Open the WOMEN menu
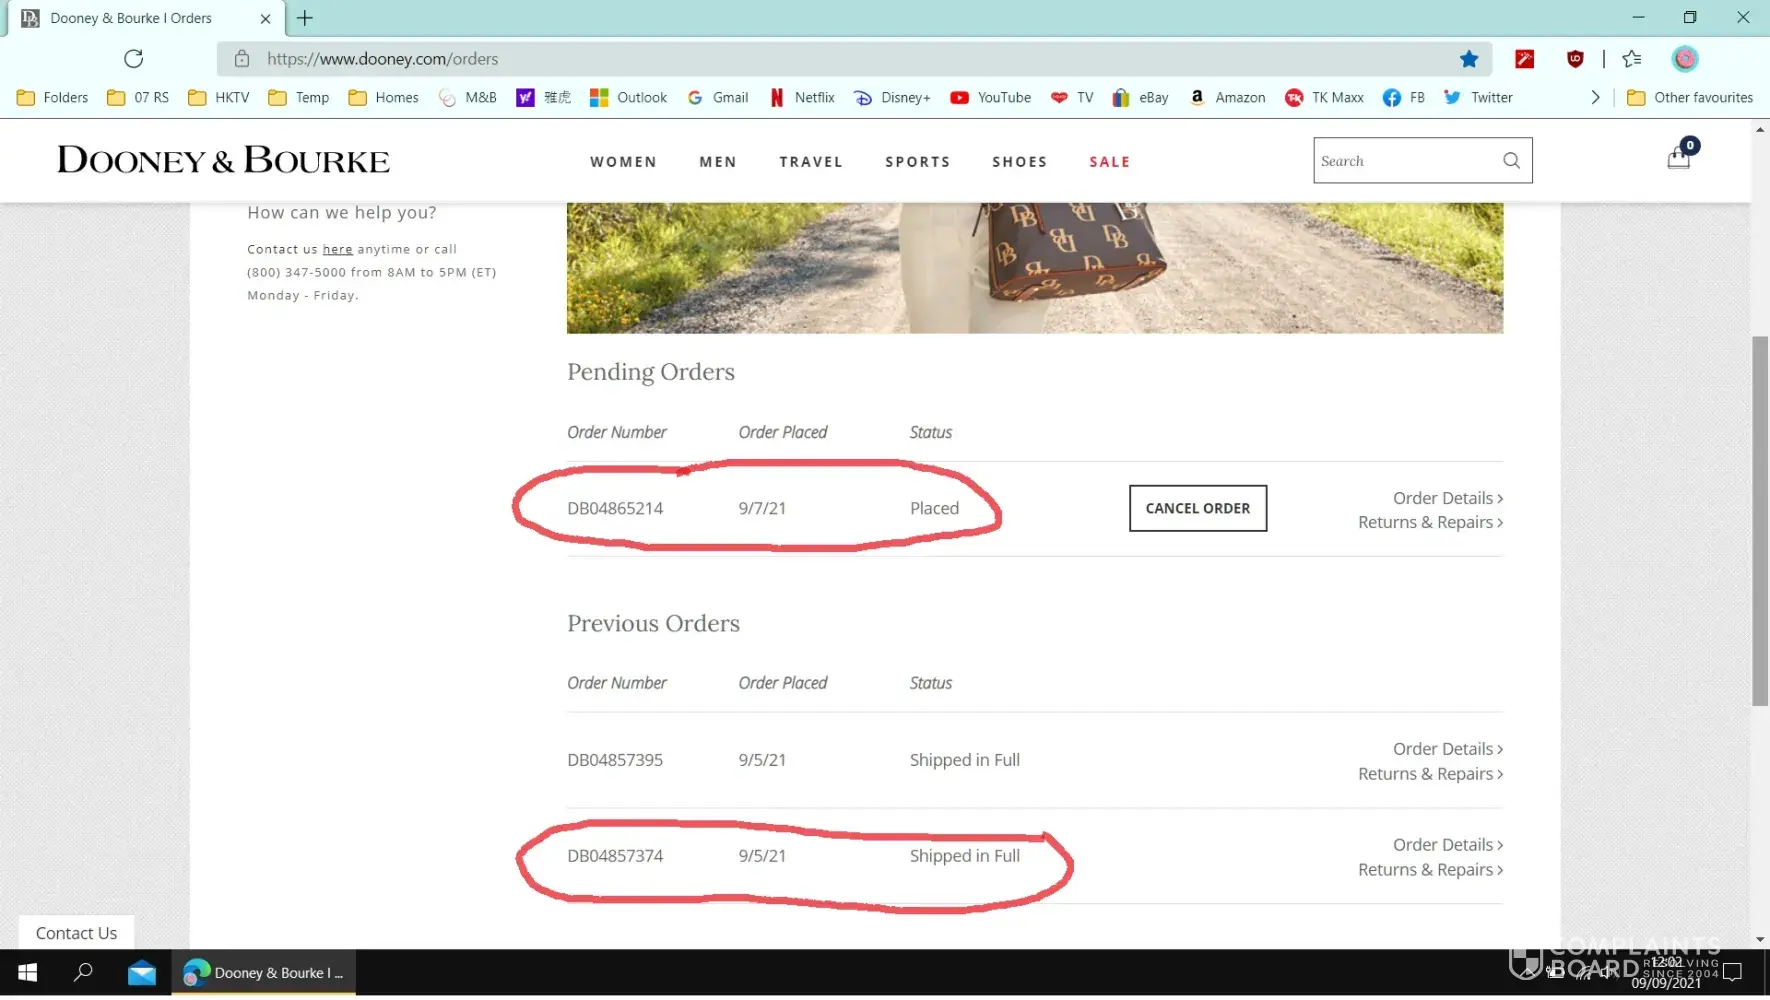Viewport: 1770px width, 1000px height. click(623, 162)
